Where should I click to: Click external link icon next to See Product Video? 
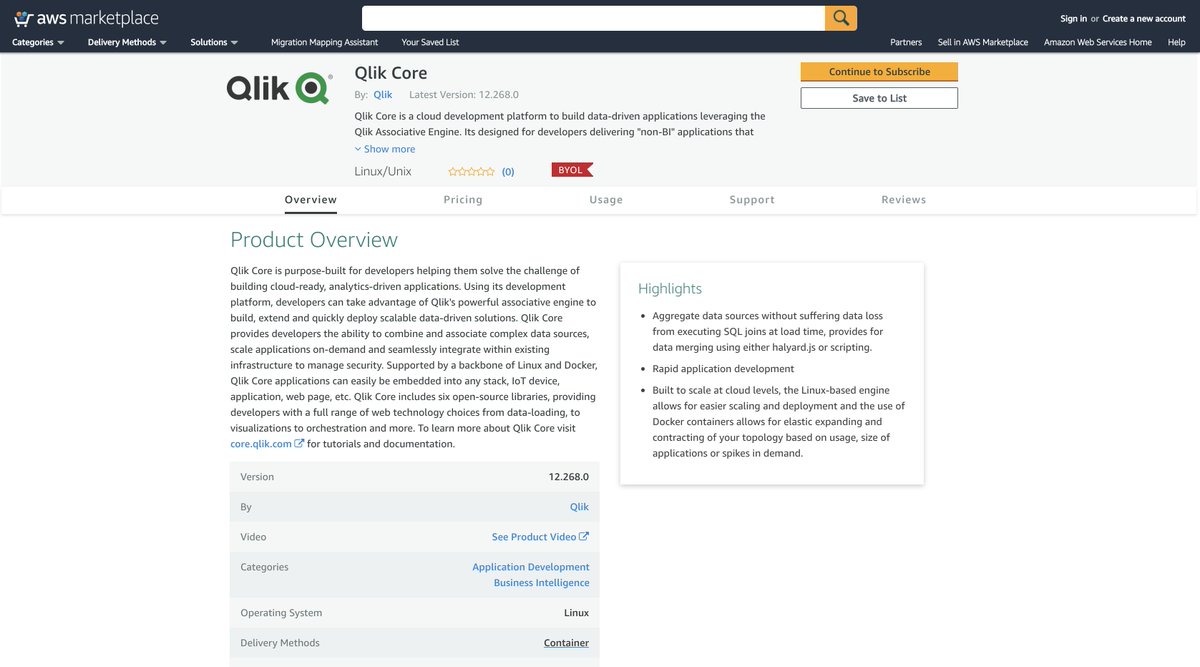584,536
